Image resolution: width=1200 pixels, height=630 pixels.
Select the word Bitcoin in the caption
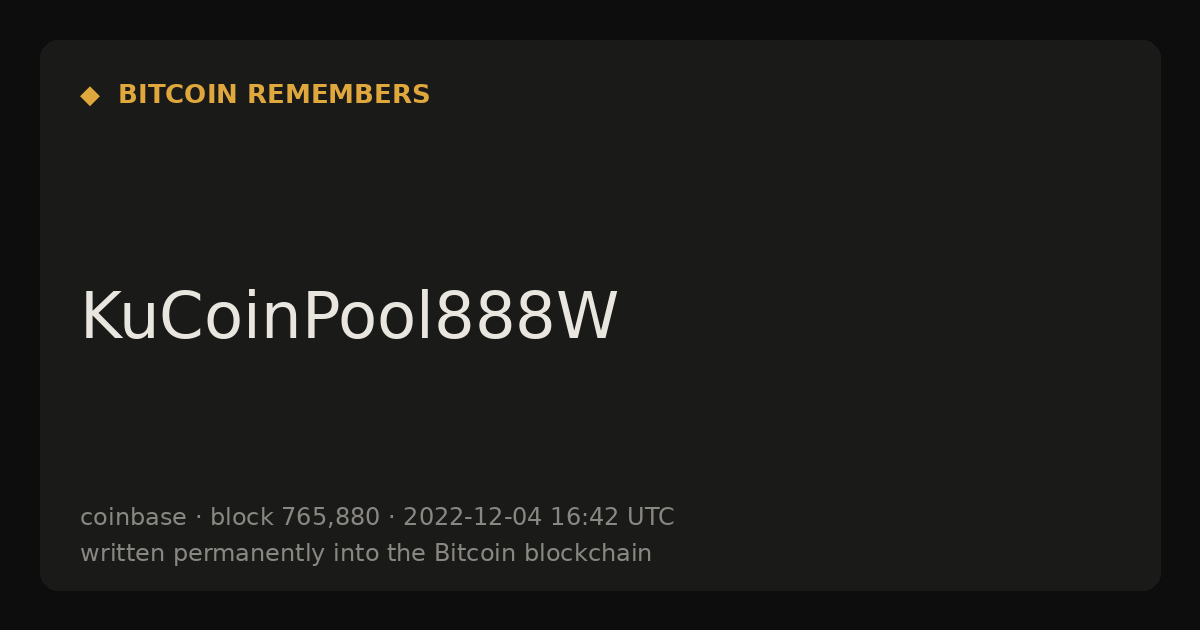click(476, 553)
